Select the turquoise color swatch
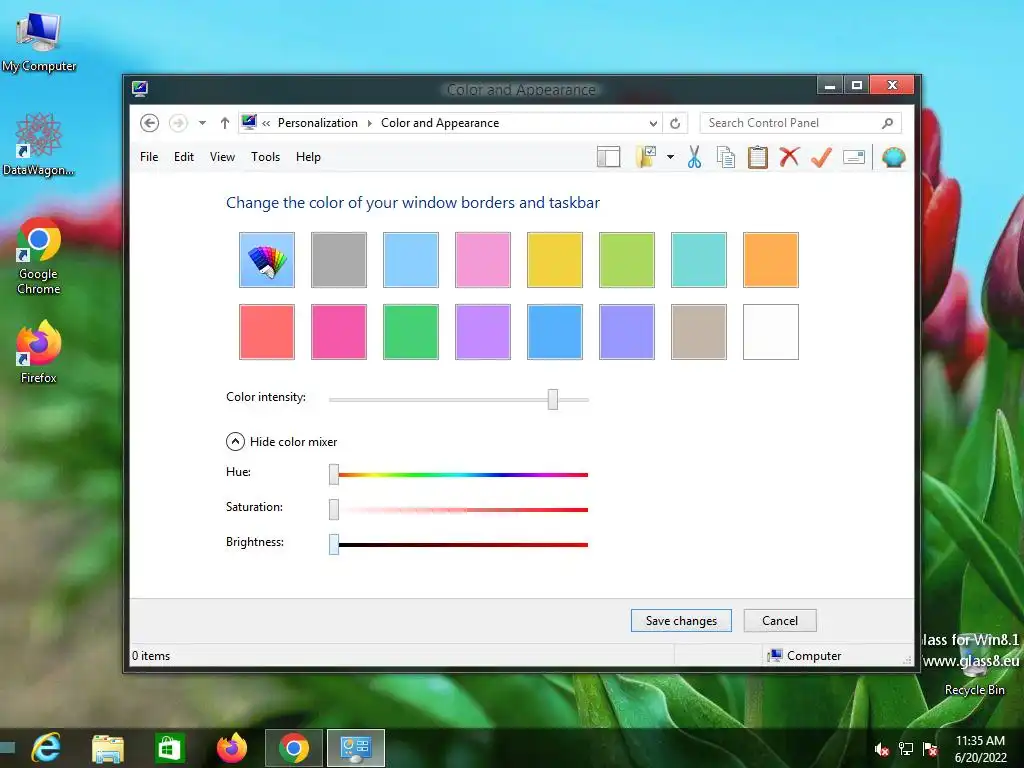1024x768 pixels. tap(699, 260)
